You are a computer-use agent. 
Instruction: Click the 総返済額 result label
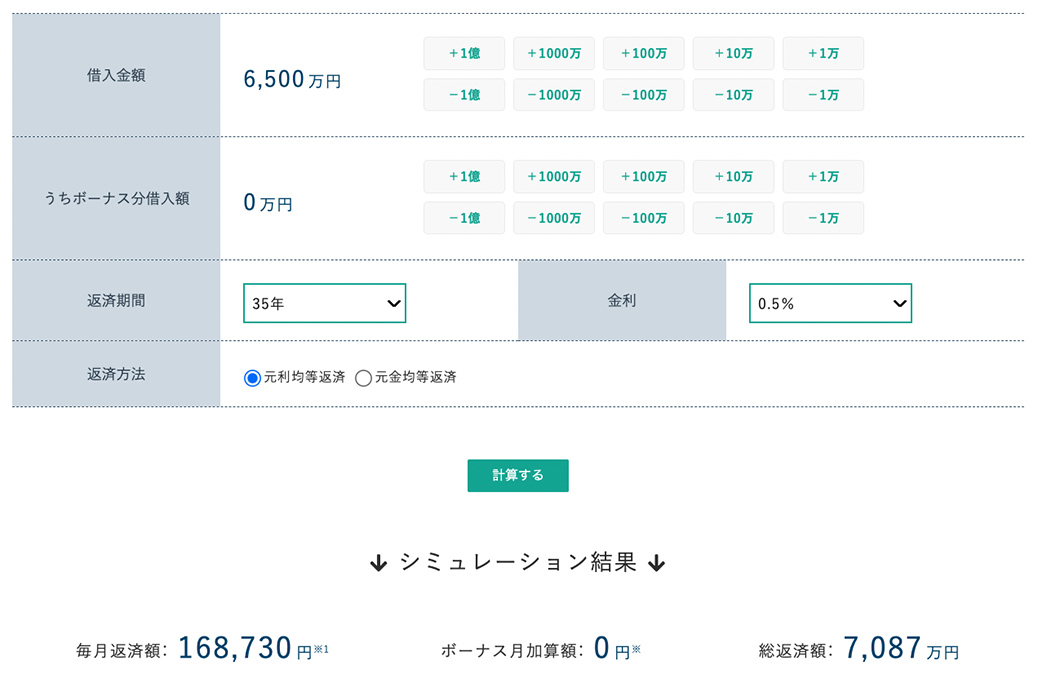[796, 651]
